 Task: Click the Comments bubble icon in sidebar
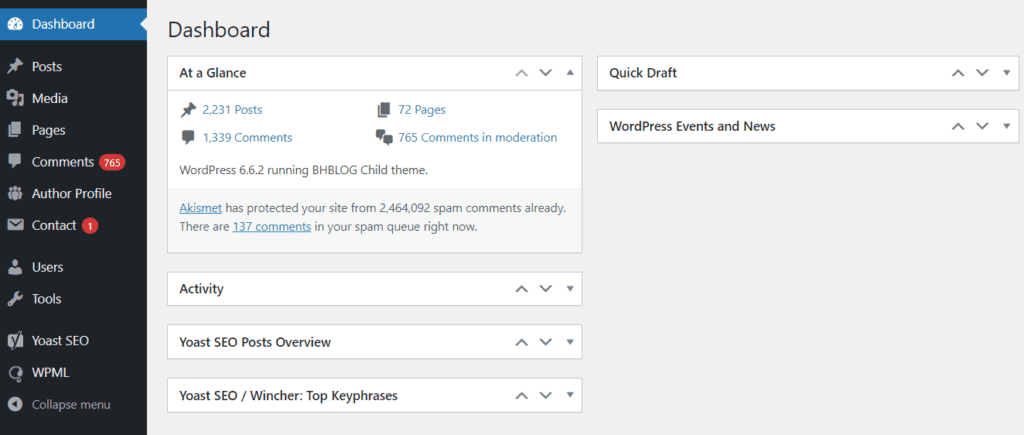pyautogui.click(x=15, y=161)
